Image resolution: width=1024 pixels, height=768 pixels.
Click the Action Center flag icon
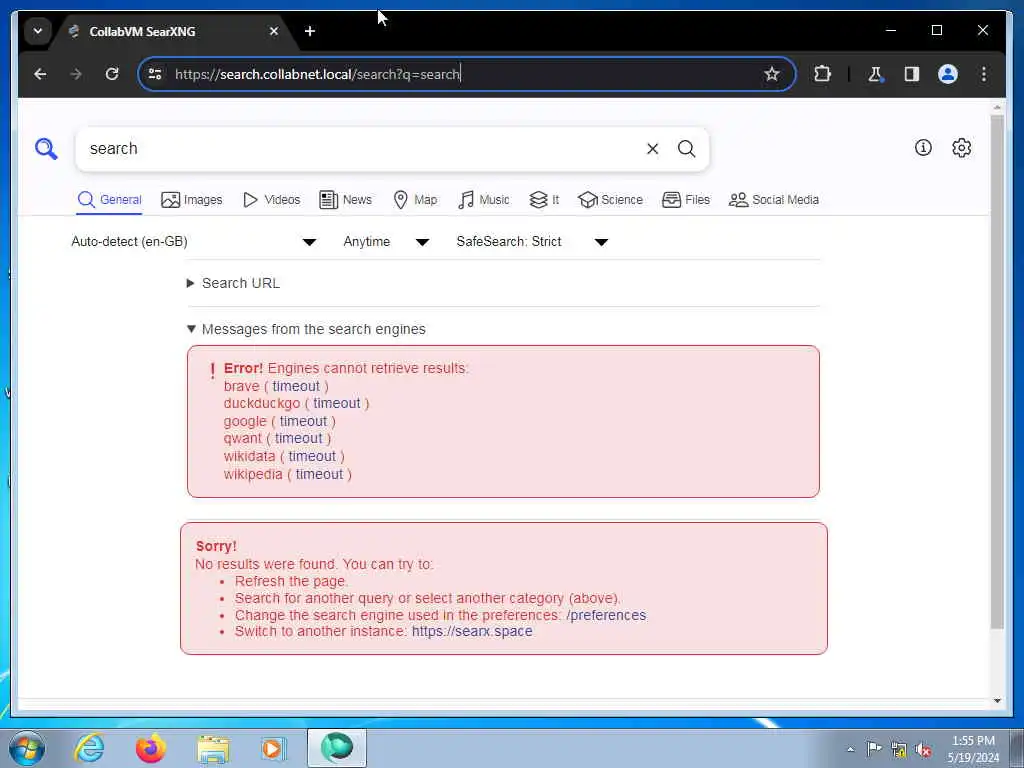[x=874, y=749]
